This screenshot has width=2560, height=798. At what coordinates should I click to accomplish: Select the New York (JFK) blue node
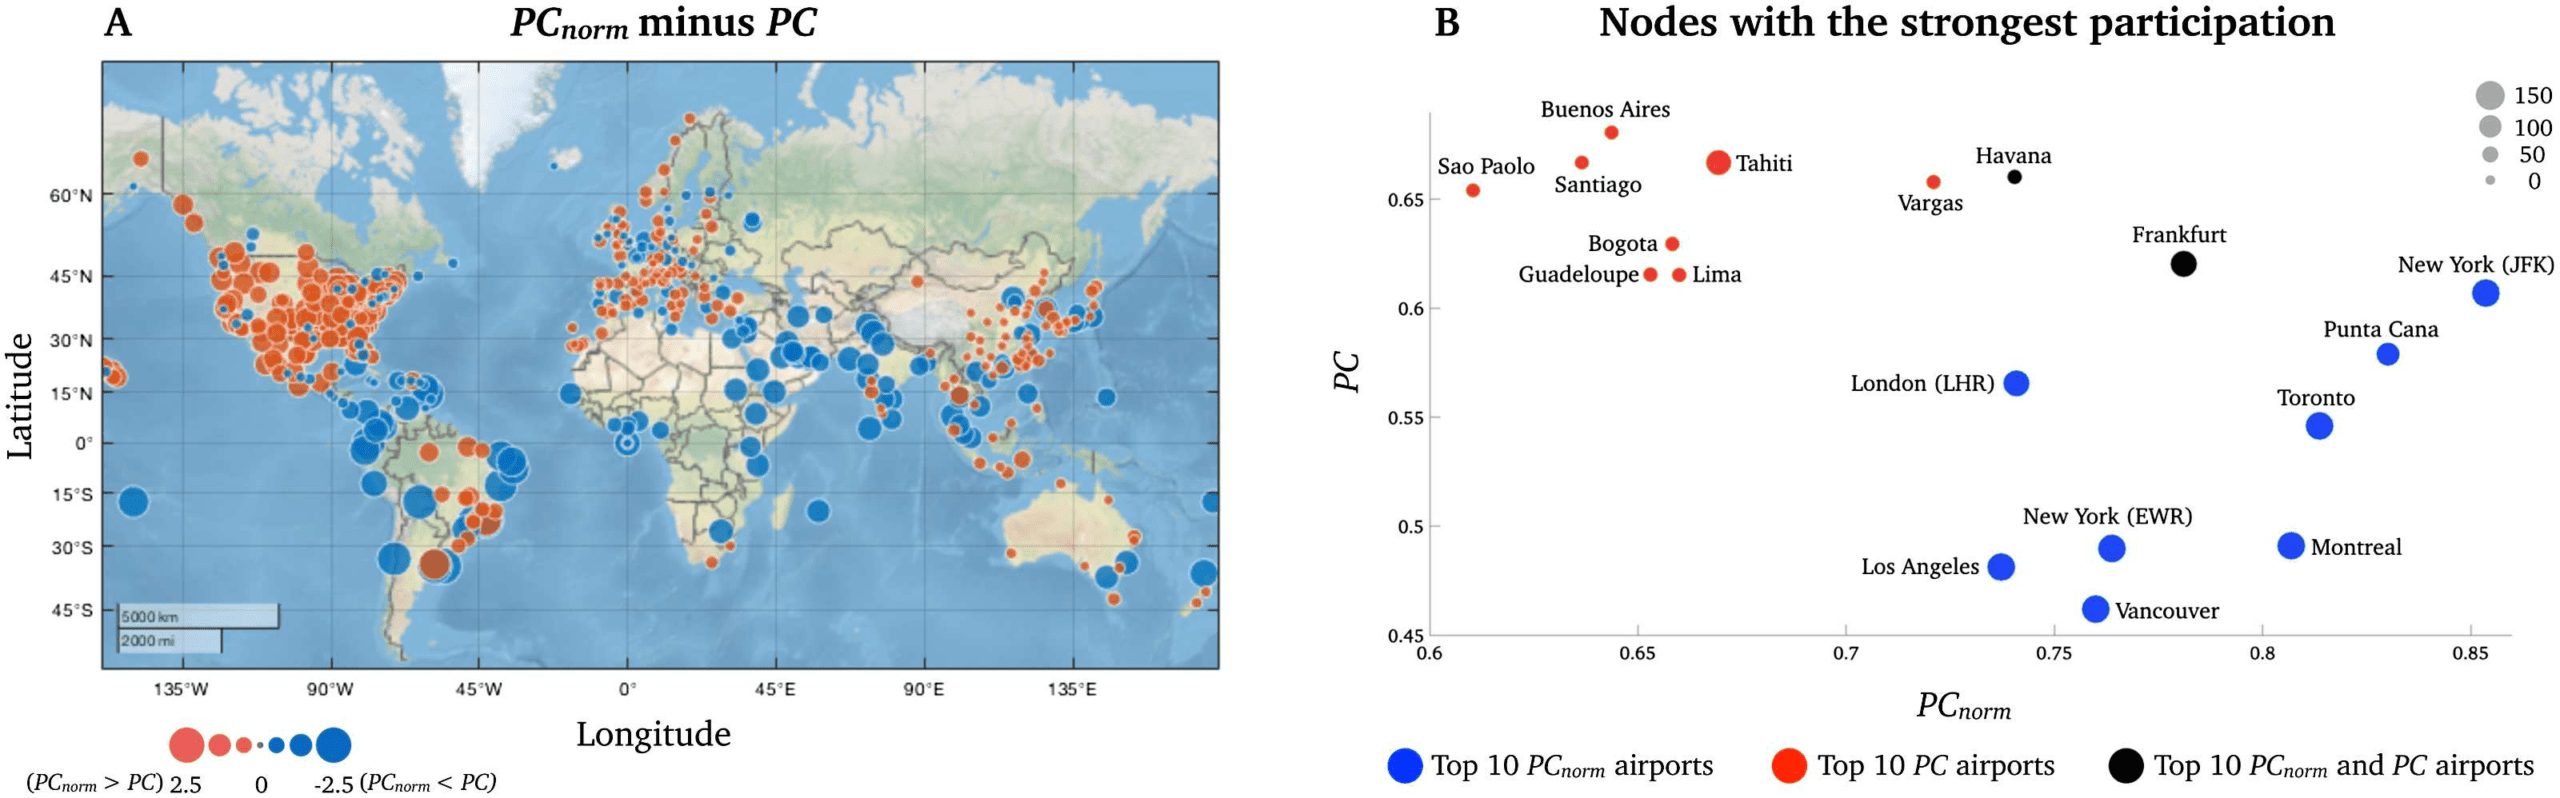2484,293
